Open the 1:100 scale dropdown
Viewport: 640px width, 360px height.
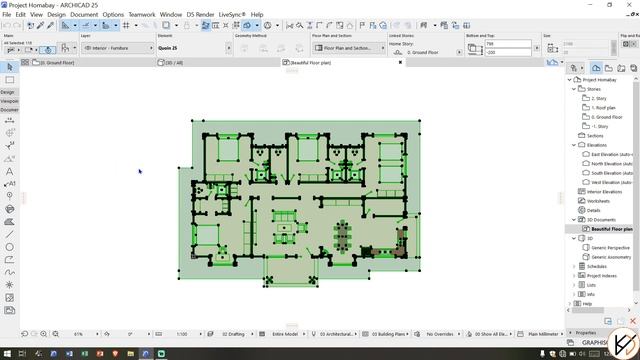click(x=200, y=334)
